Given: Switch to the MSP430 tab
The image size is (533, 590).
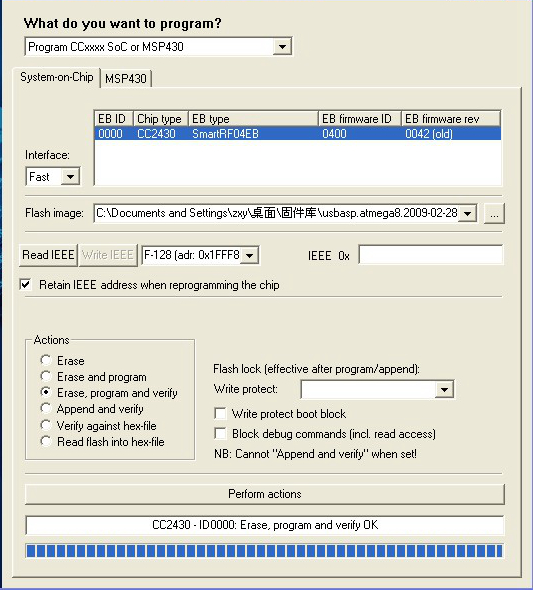Looking at the screenshot, I should (126, 79).
